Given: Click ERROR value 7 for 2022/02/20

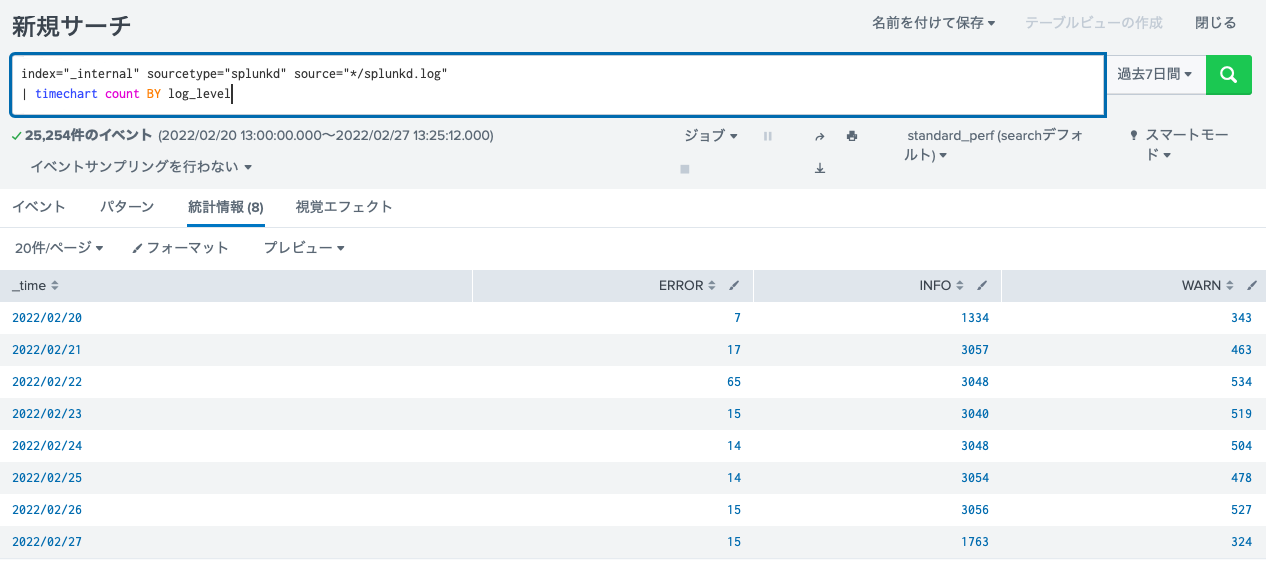Looking at the screenshot, I should pos(737,318).
